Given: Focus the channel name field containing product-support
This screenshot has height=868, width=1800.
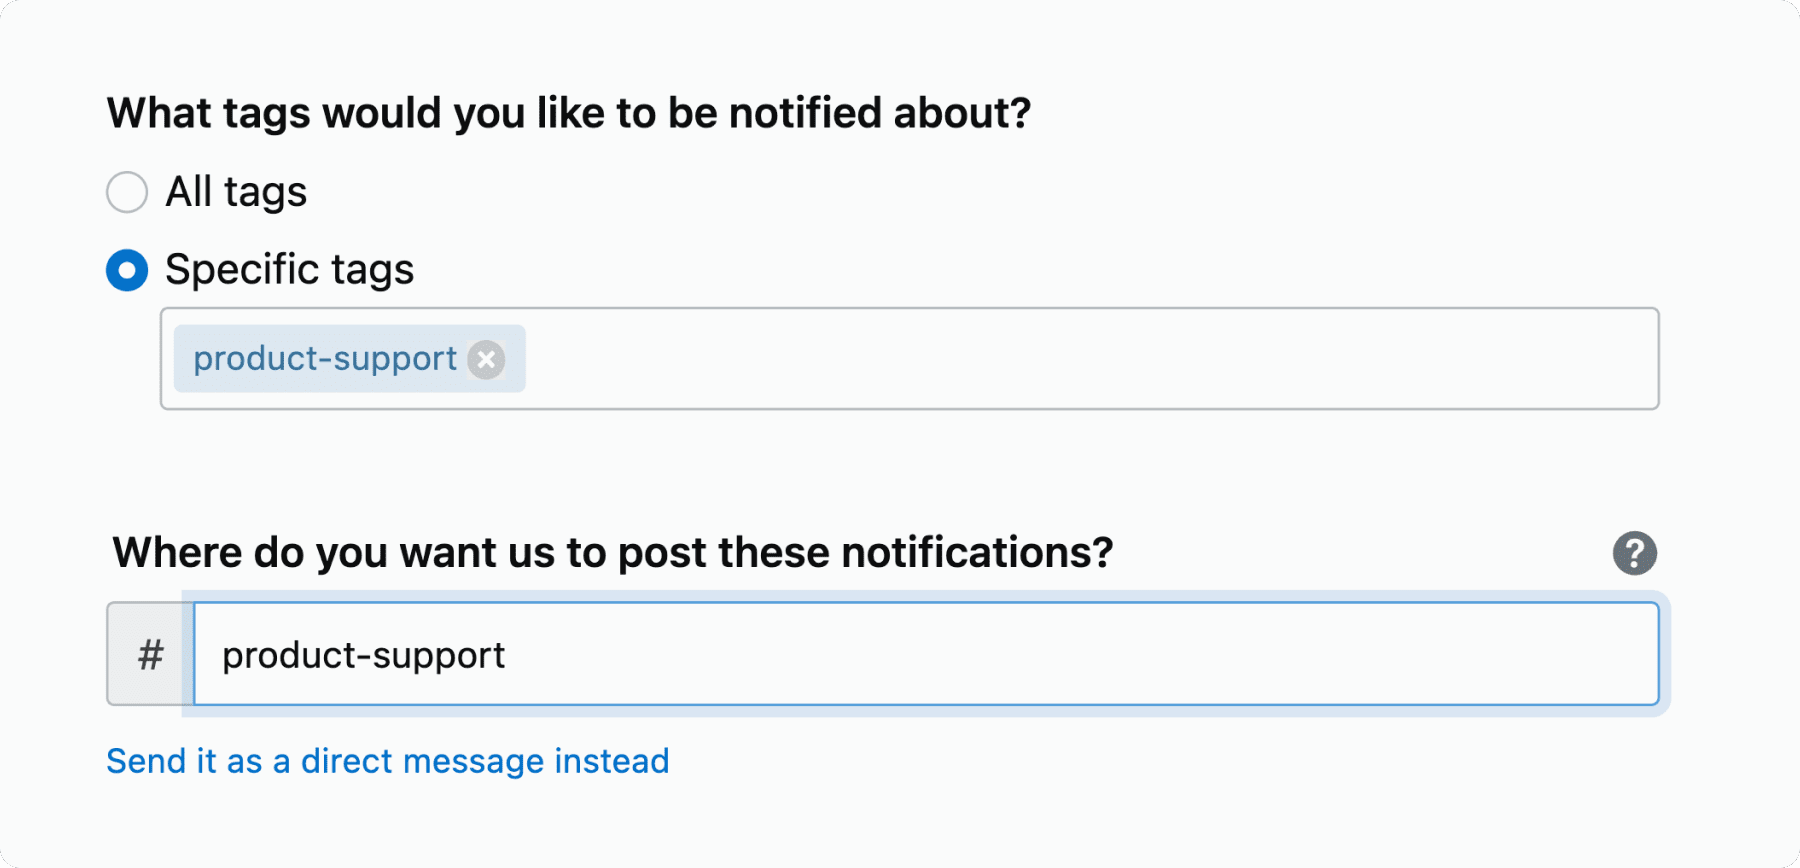Looking at the screenshot, I should pyautogui.click(x=926, y=654).
